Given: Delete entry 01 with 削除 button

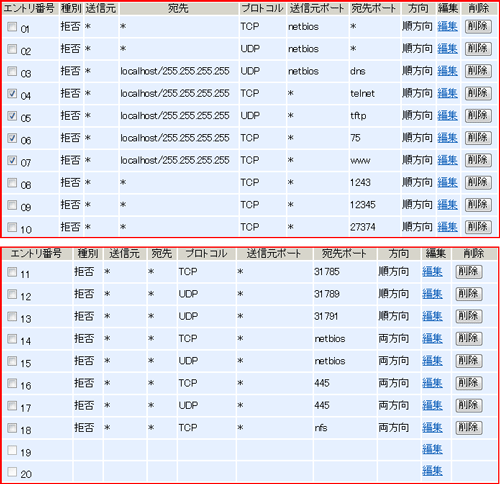Looking at the screenshot, I should [x=478, y=26].
